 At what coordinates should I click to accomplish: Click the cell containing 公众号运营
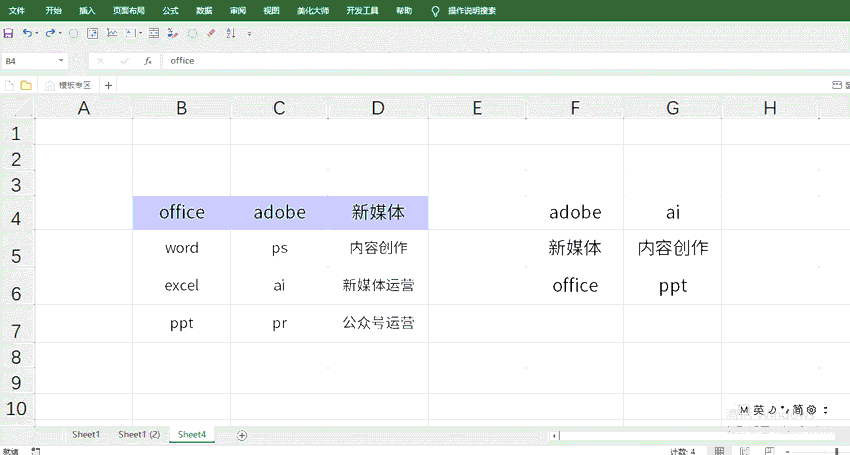pyautogui.click(x=378, y=323)
